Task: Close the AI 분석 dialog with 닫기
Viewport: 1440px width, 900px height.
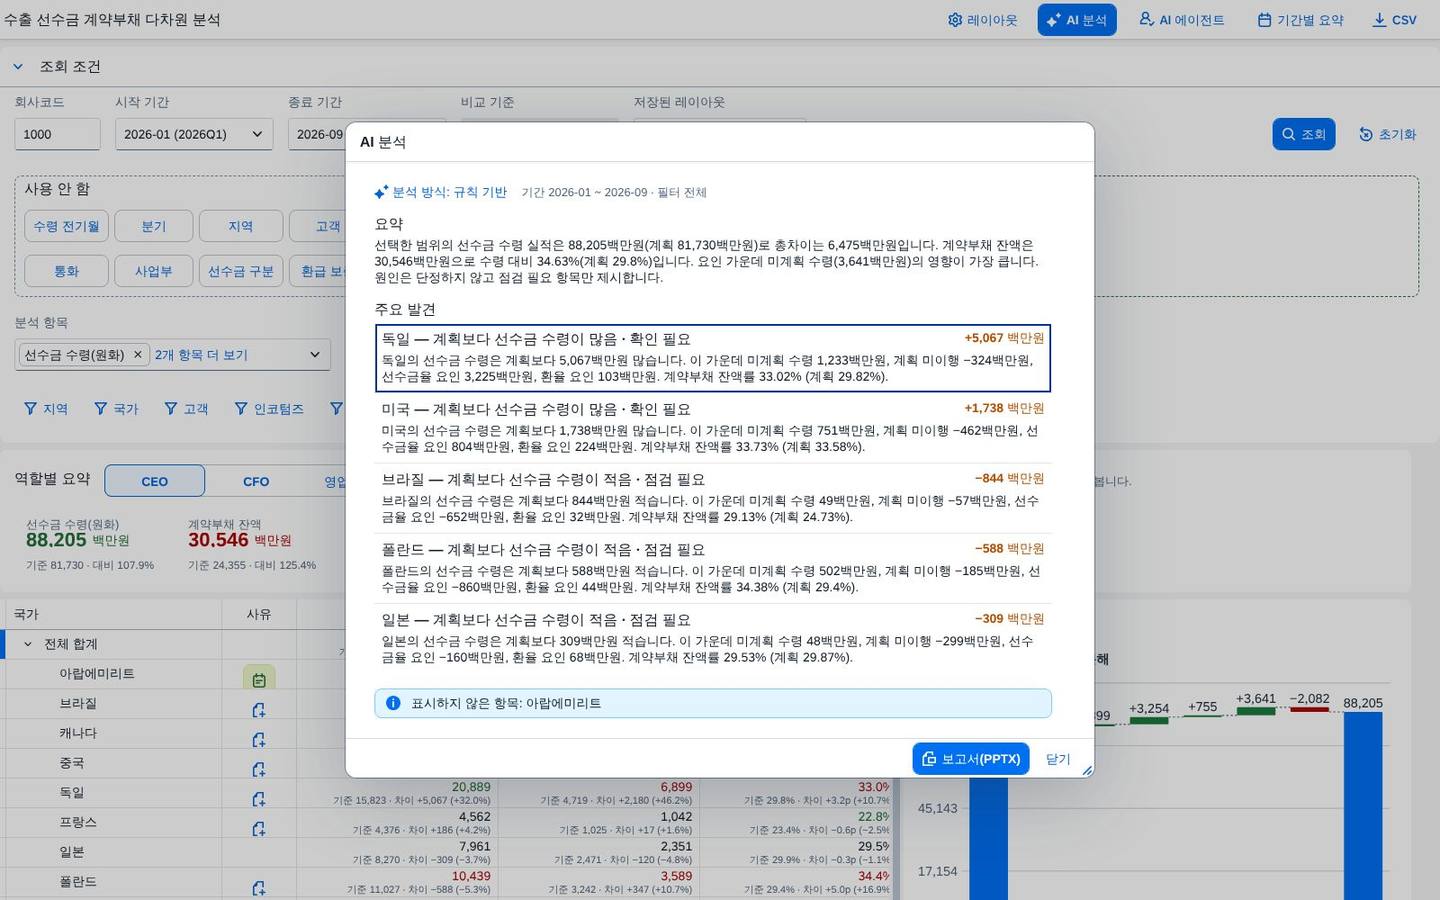Action: 1058,759
